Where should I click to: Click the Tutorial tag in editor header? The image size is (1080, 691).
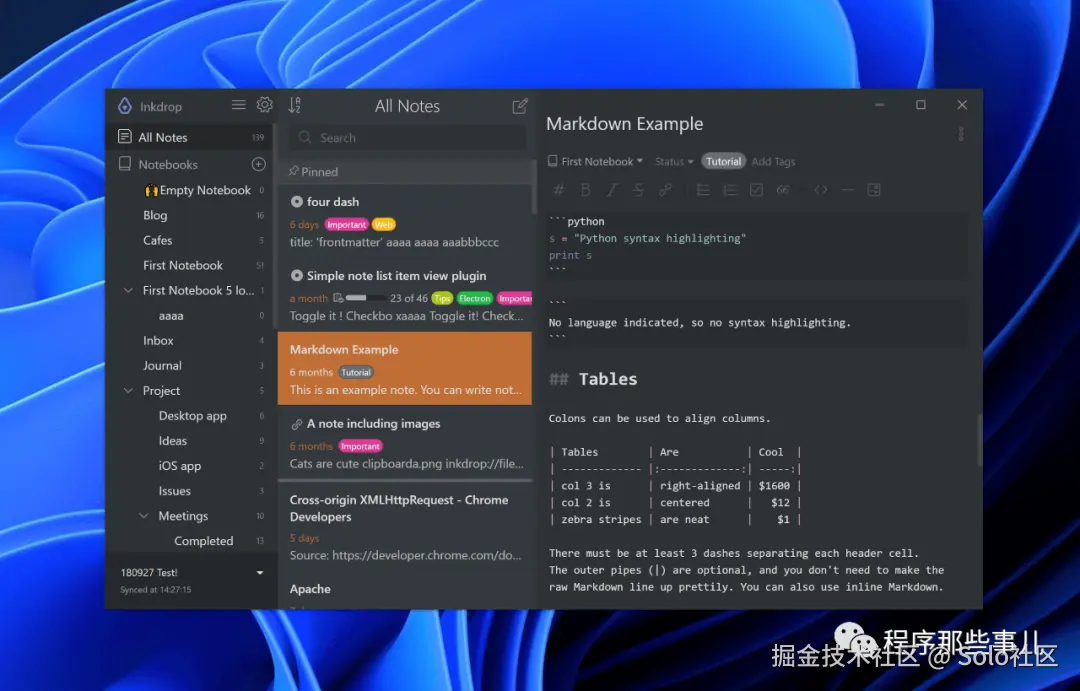pyautogui.click(x=723, y=161)
